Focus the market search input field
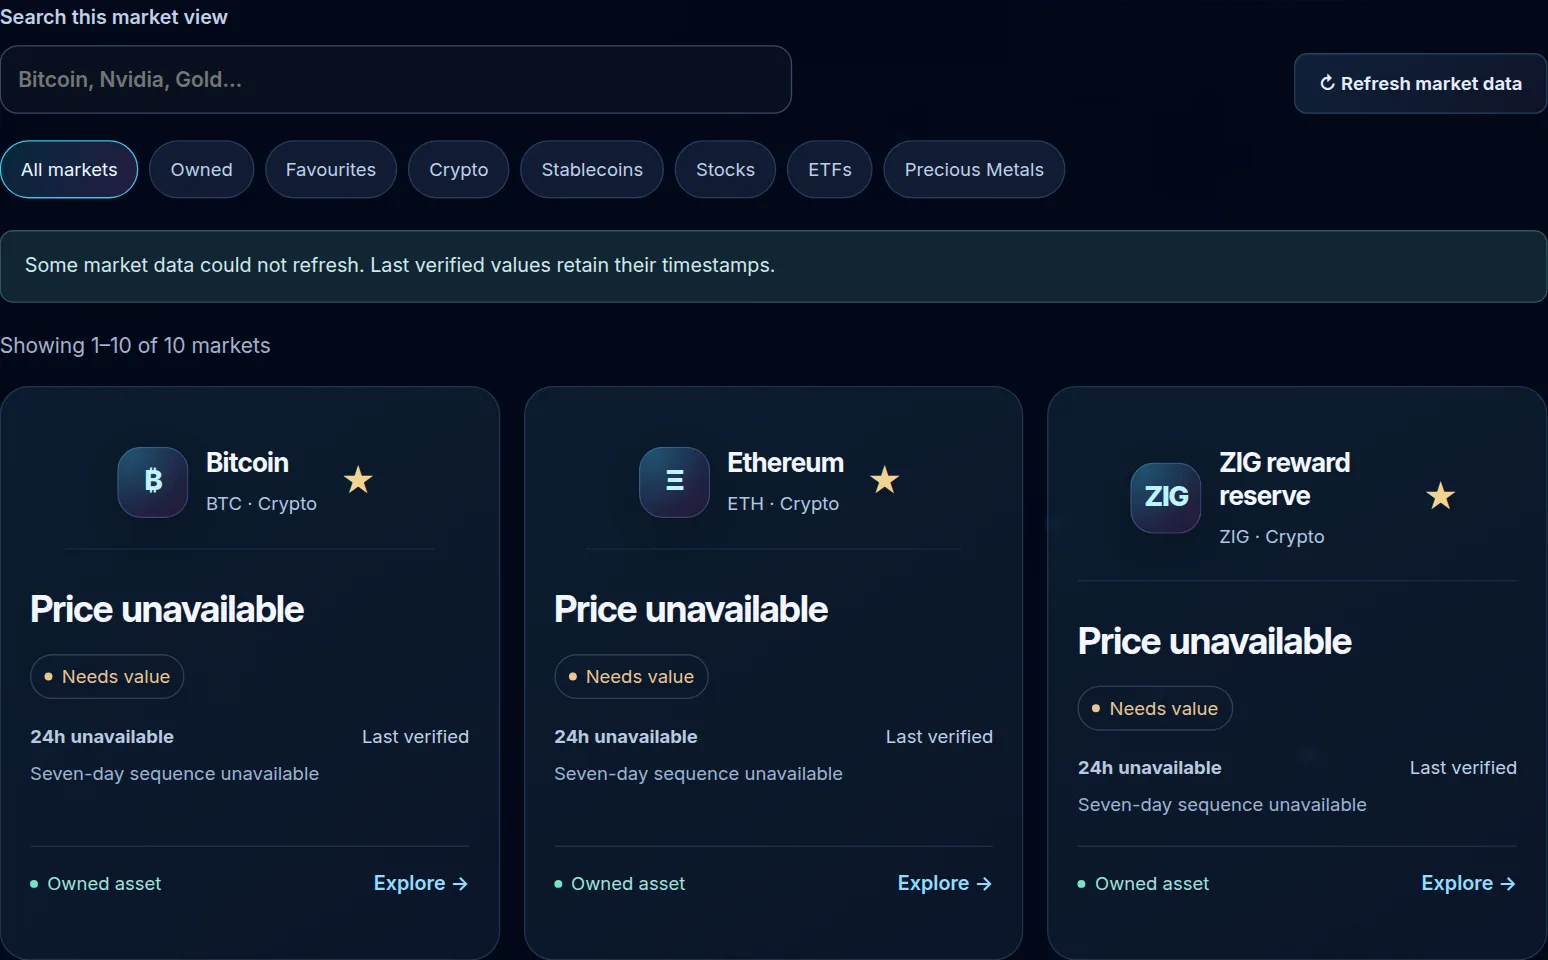 coord(396,80)
